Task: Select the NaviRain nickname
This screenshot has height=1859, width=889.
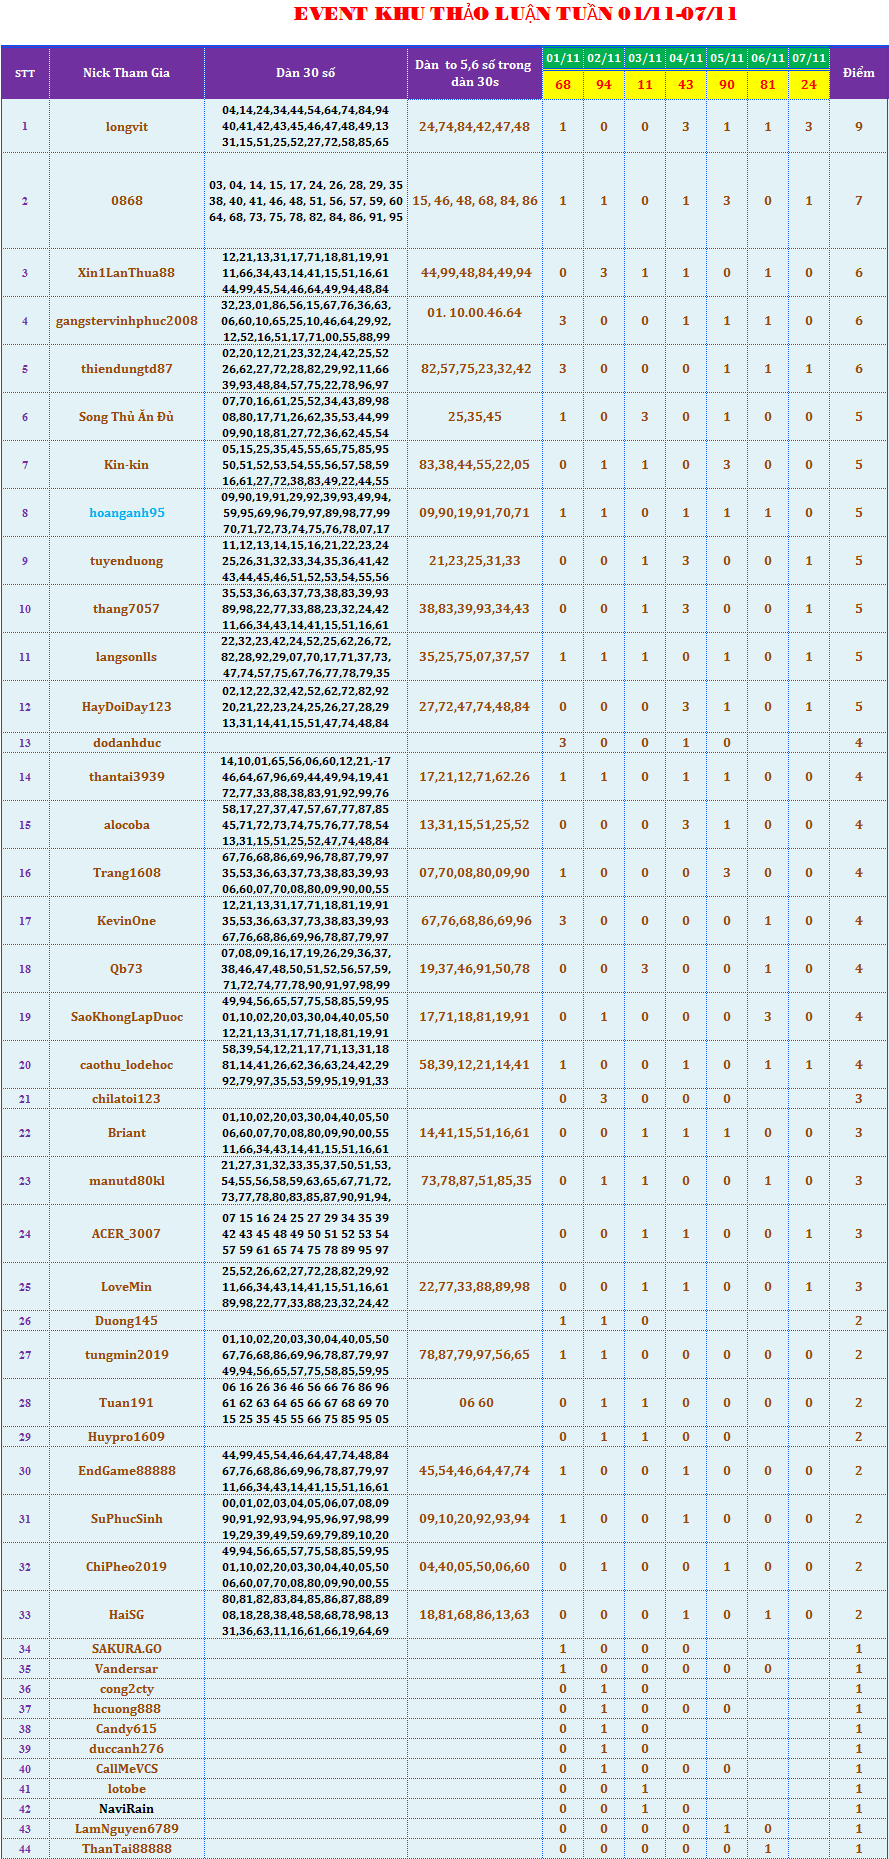Action: pyautogui.click(x=126, y=1809)
